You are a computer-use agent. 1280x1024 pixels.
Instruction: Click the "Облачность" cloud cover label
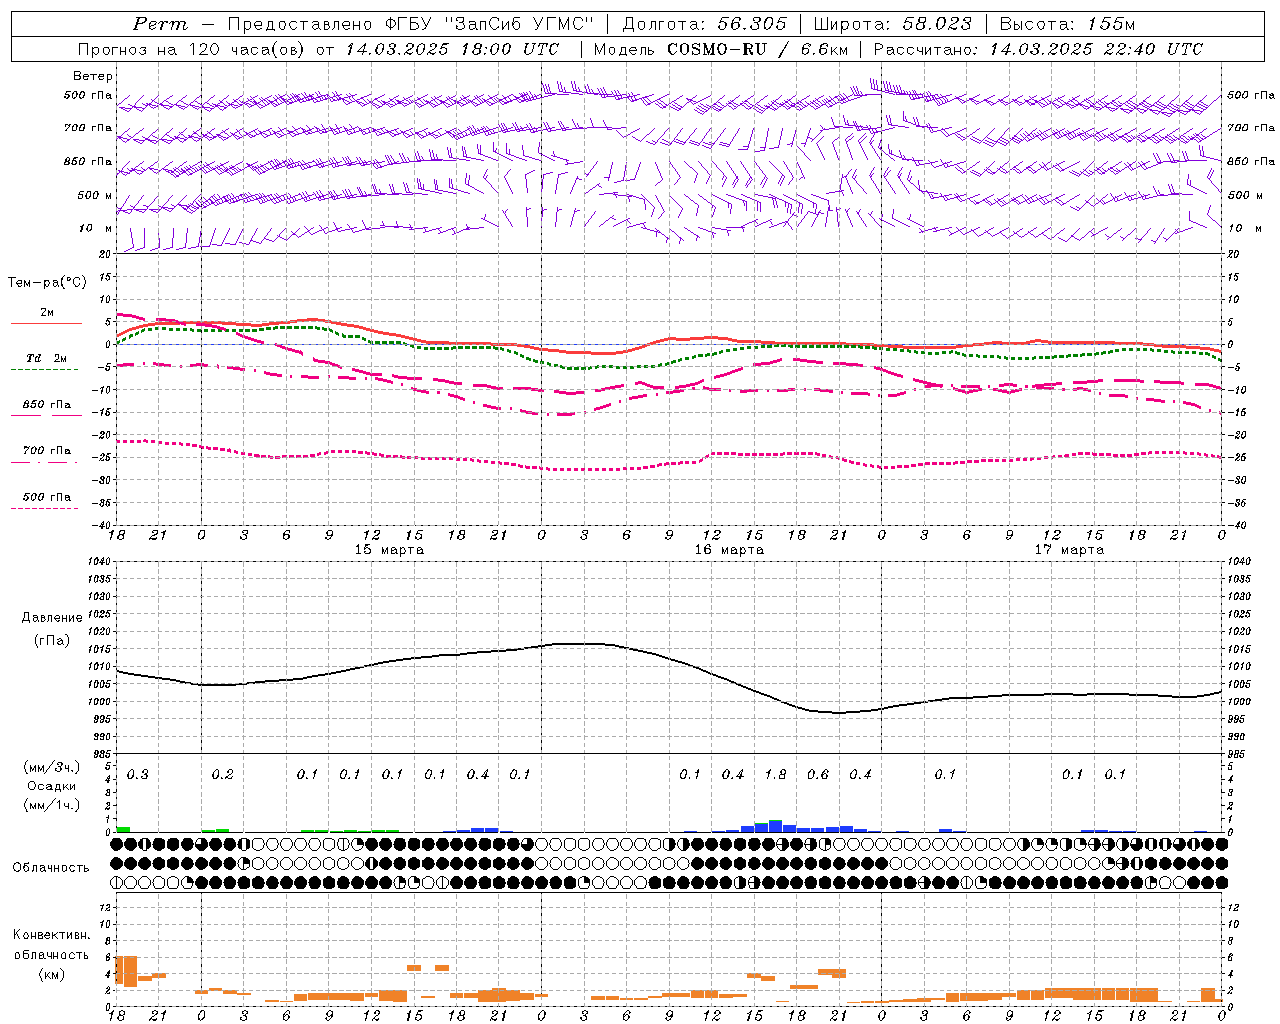tap(51, 868)
